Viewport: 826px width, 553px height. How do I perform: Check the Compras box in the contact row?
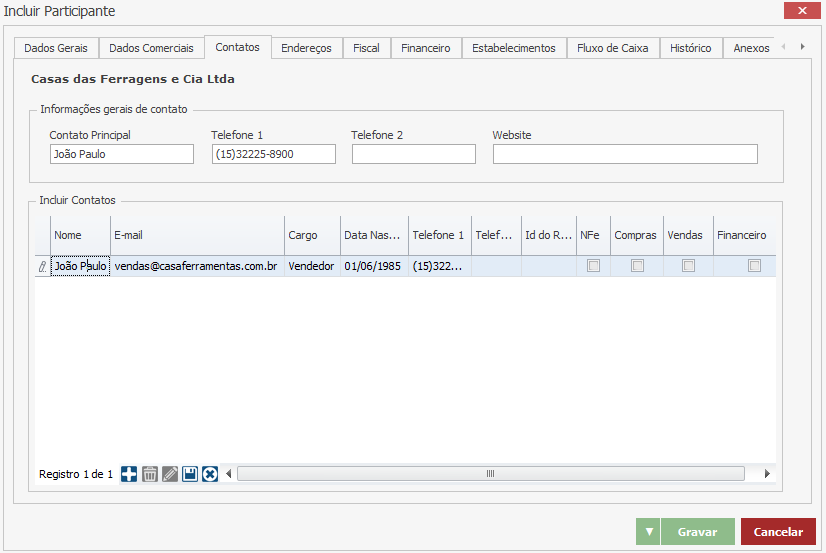point(637,266)
